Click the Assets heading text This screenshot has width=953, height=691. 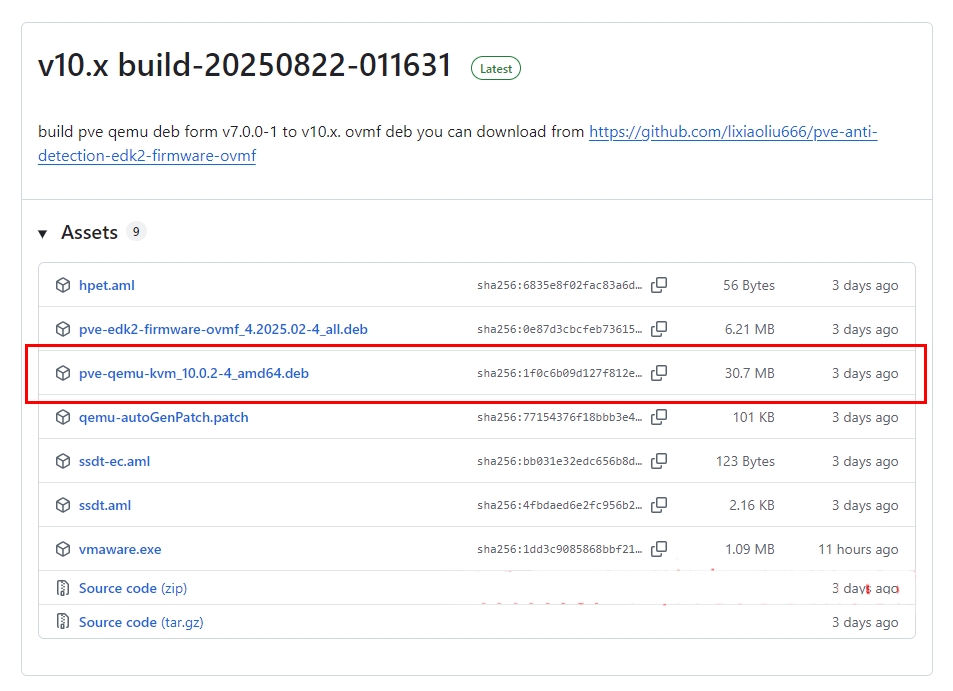coord(89,232)
